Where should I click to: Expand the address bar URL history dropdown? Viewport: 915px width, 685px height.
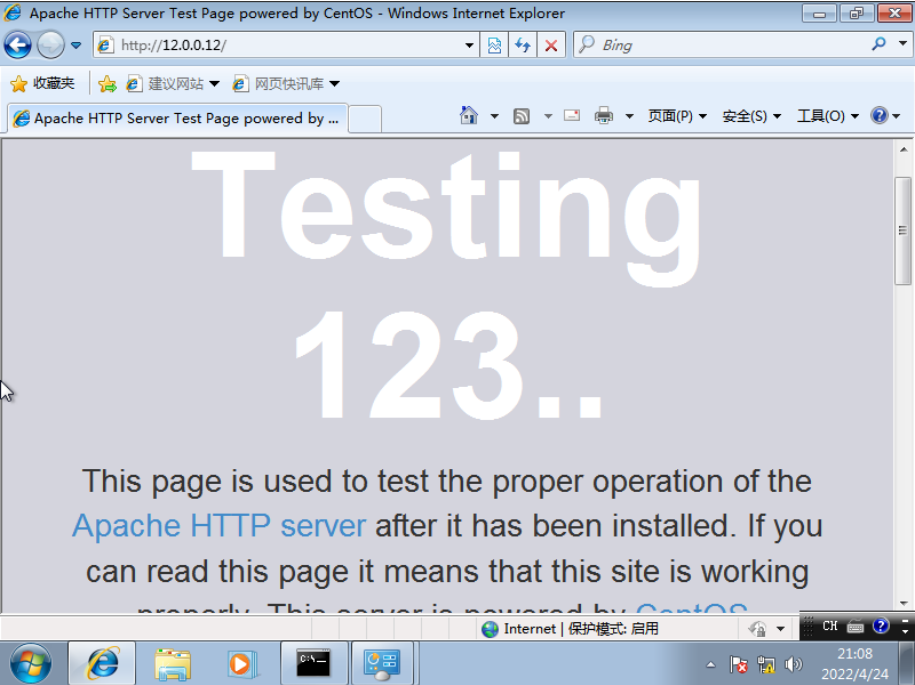pyautogui.click(x=469, y=46)
